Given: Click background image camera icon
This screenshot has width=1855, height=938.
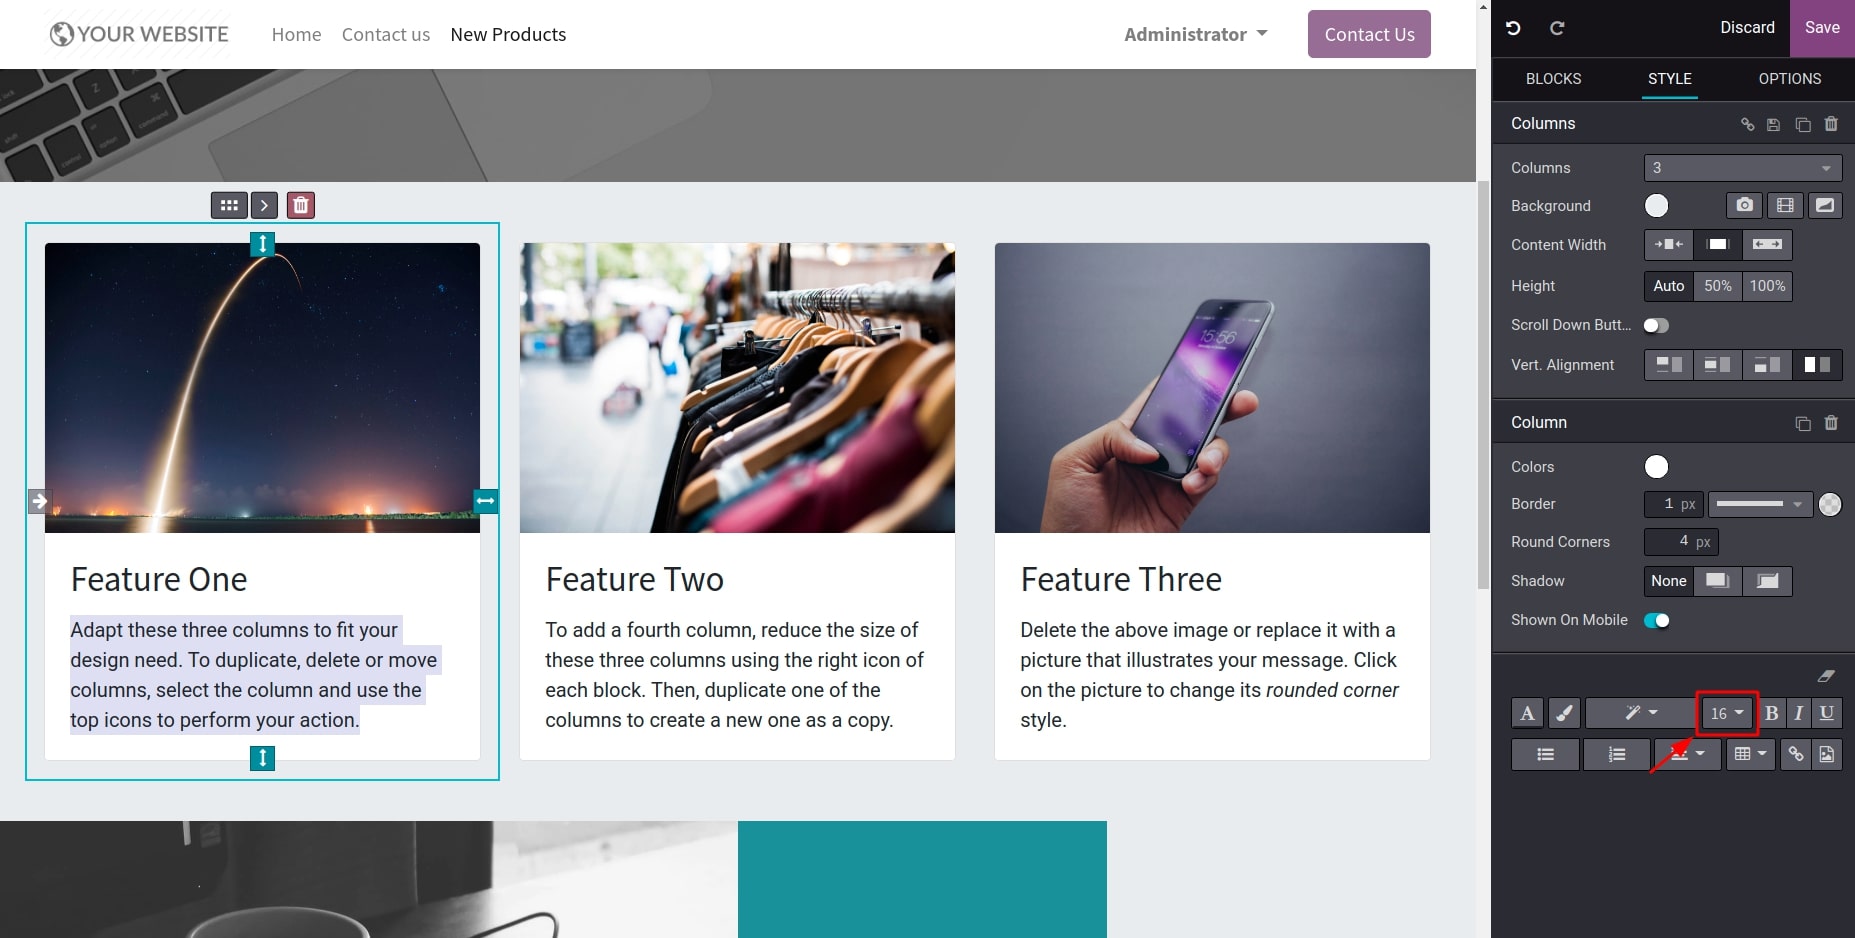Looking at the screenshot, I should (1744, 205).
